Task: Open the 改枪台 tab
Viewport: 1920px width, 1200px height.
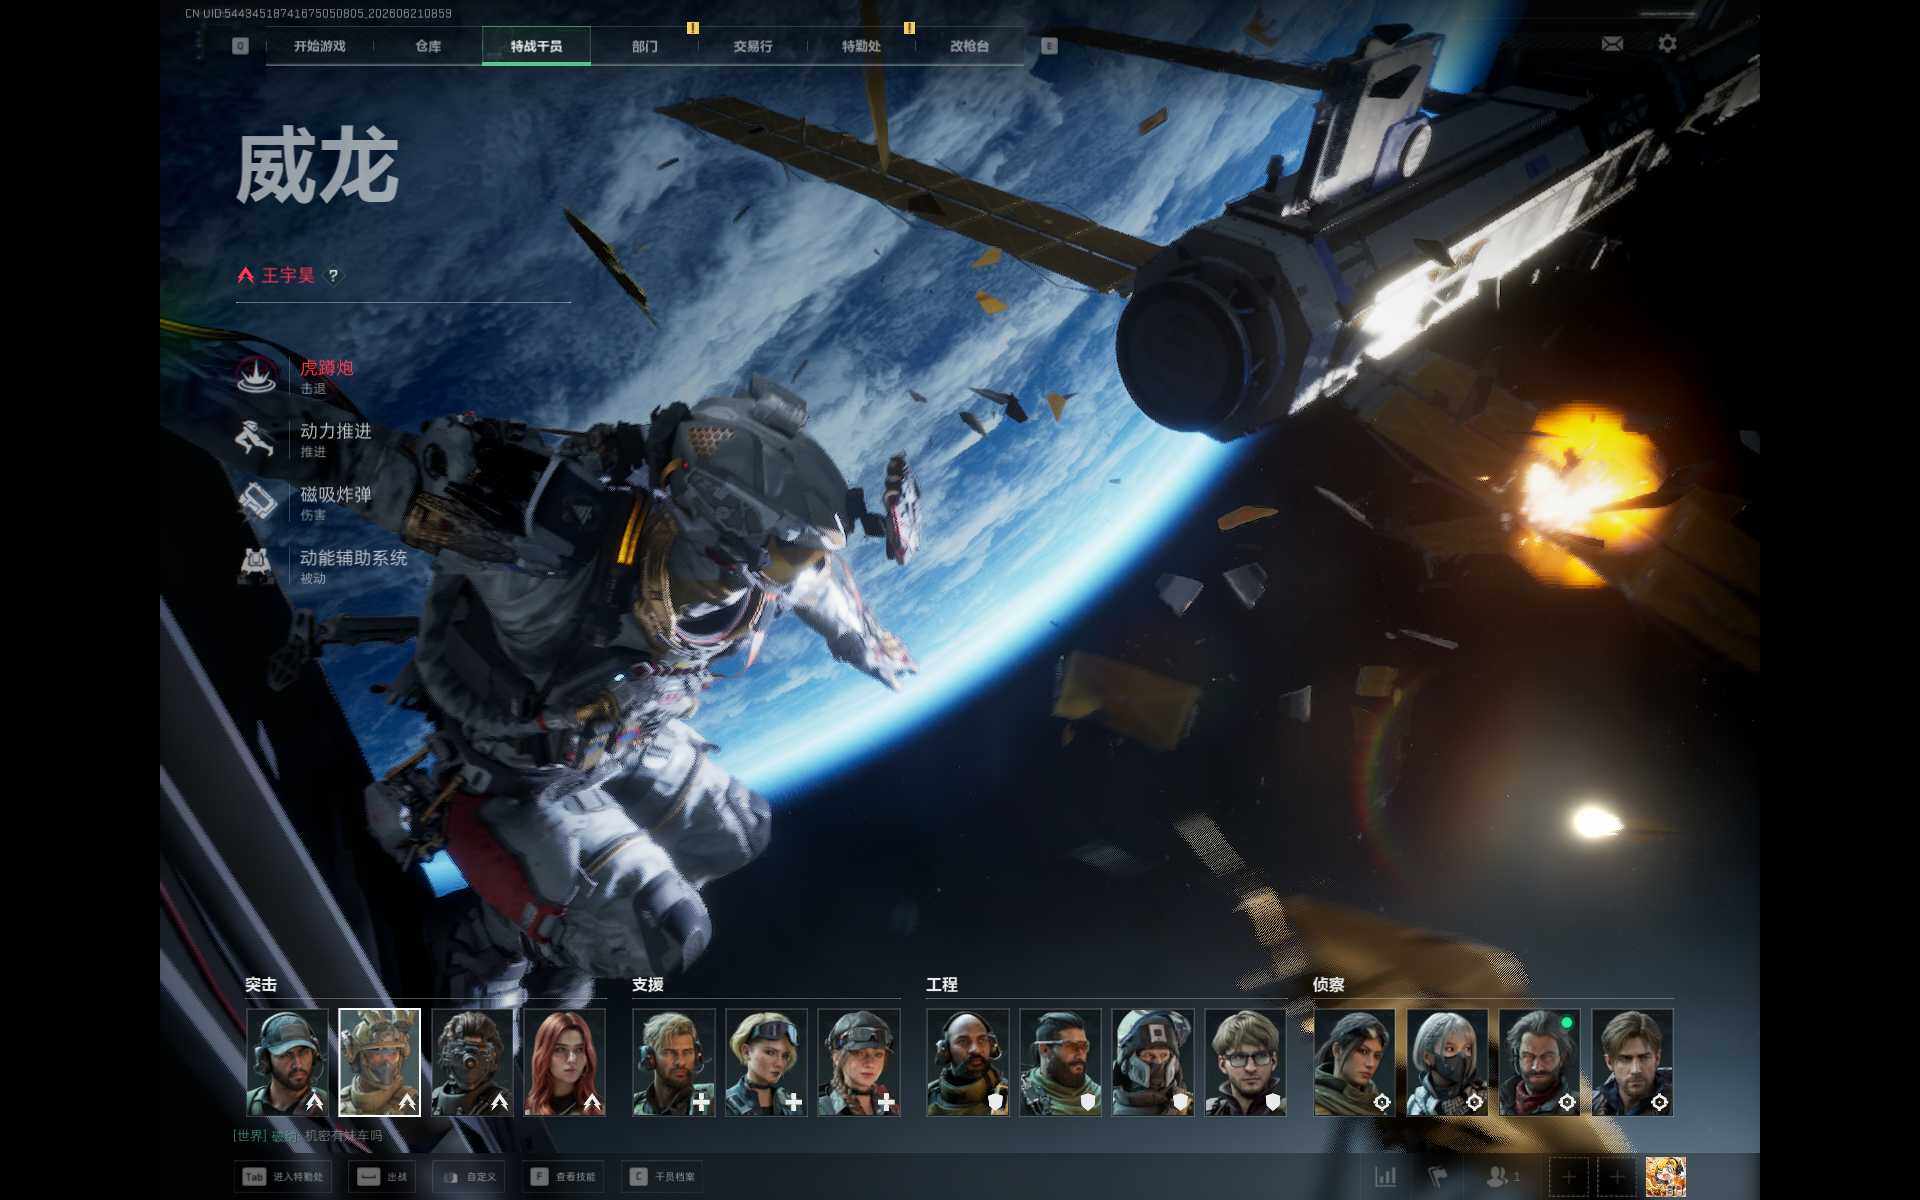Action: (x=969, y=46)
